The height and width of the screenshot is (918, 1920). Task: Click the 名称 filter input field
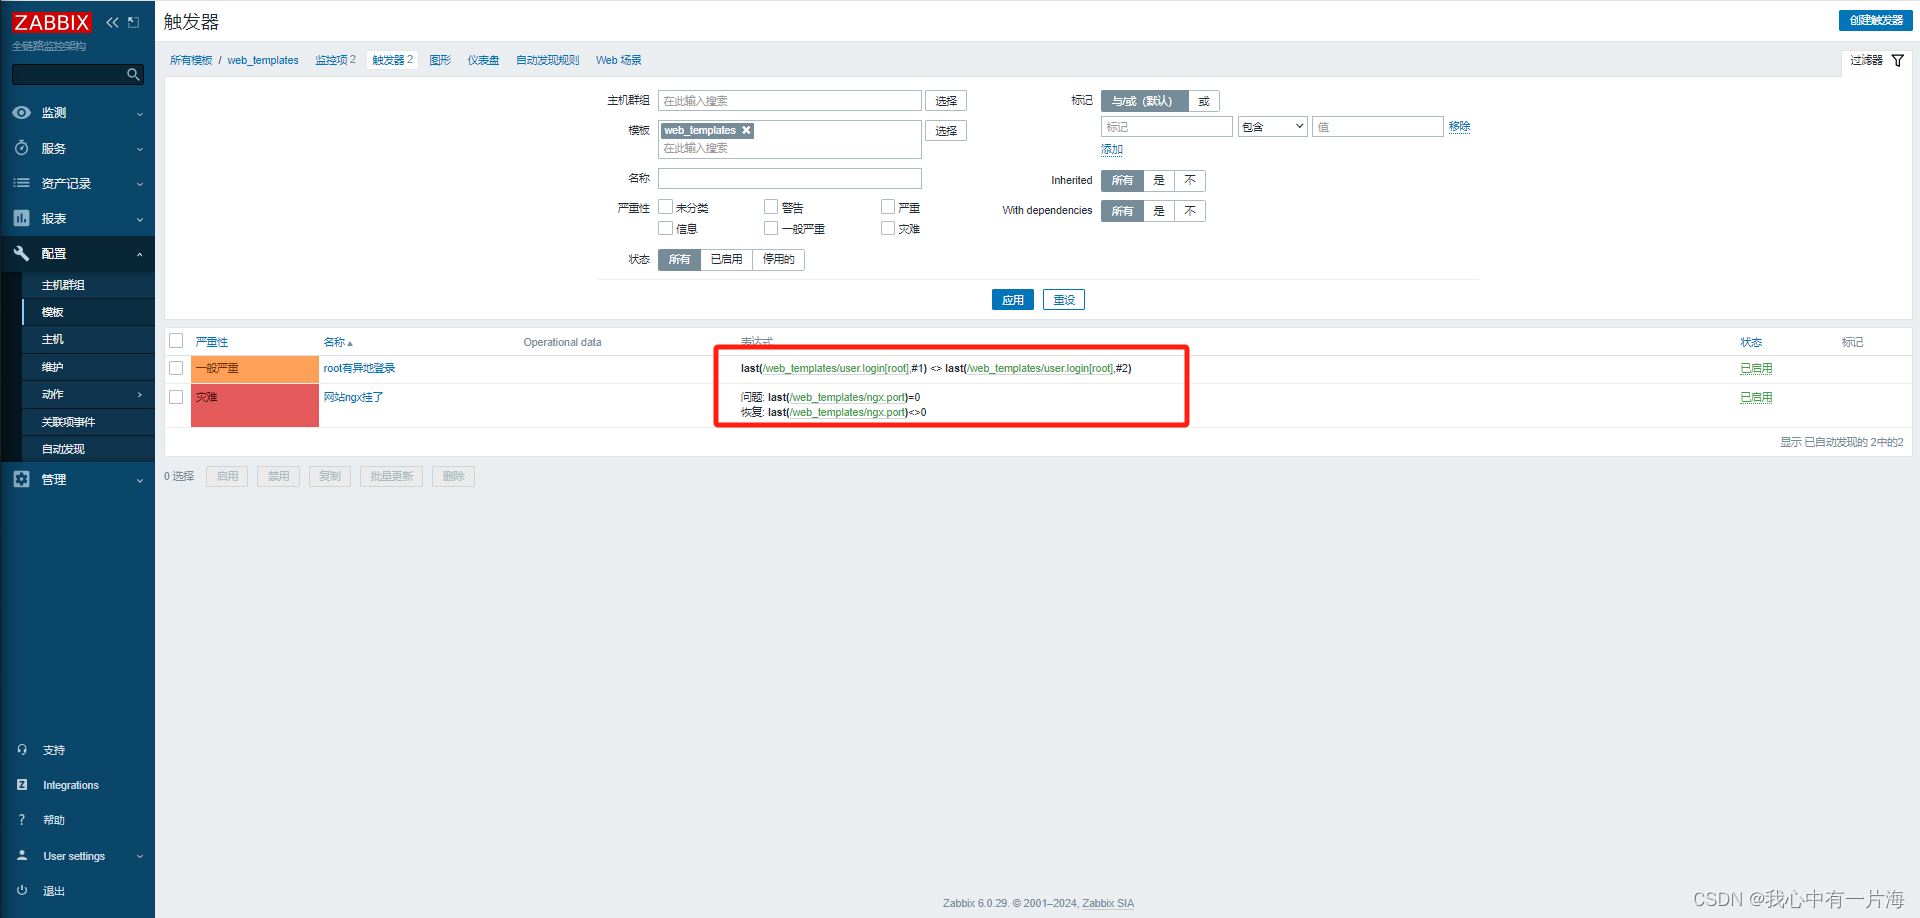pos(789,179)
